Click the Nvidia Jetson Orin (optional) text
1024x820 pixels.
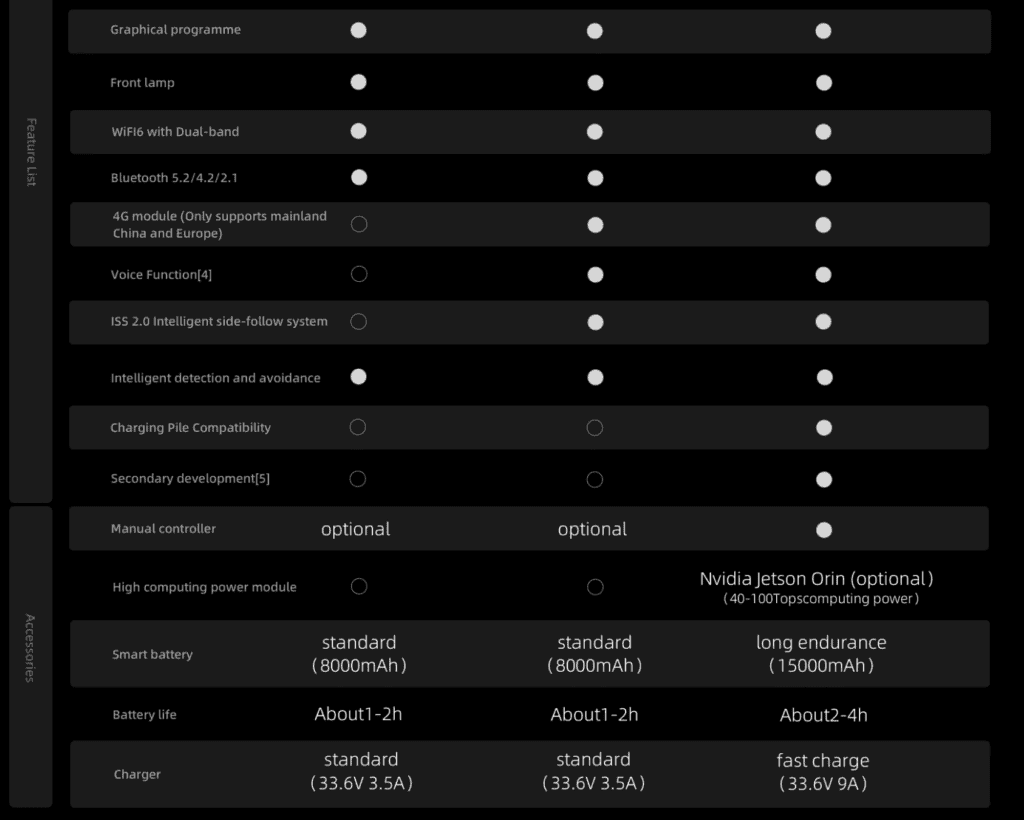pos(817,579)
